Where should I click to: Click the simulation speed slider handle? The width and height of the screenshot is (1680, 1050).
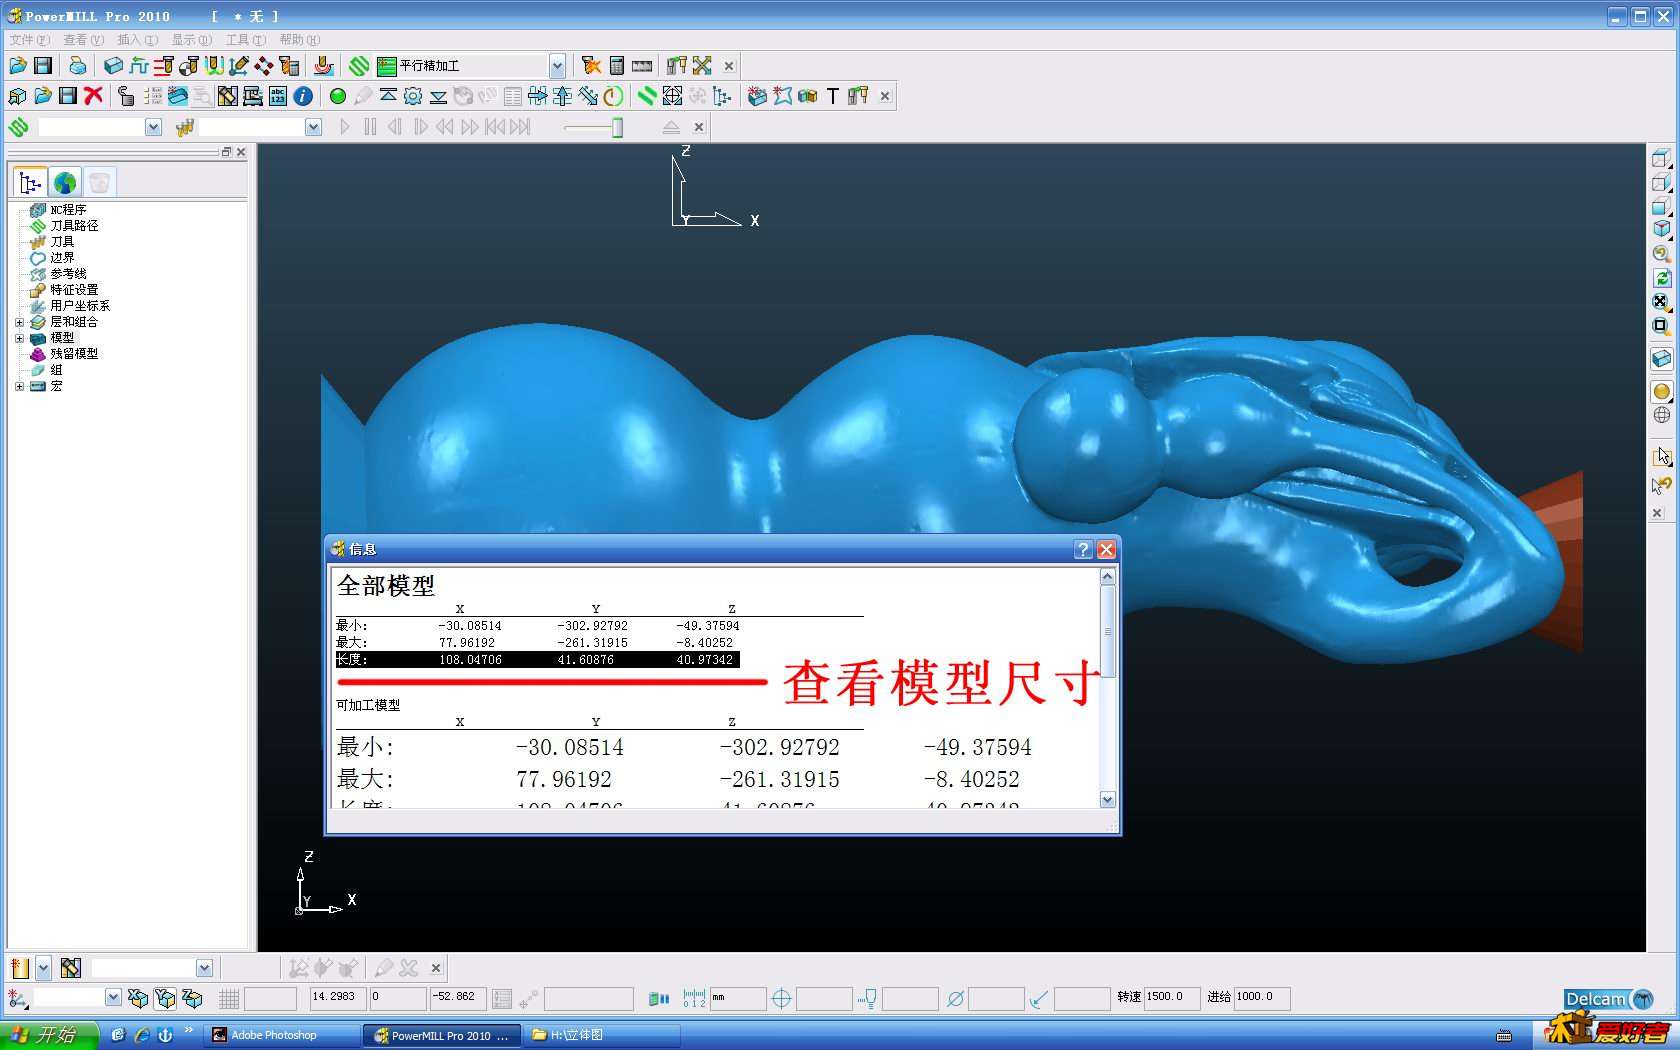point(618,127)
